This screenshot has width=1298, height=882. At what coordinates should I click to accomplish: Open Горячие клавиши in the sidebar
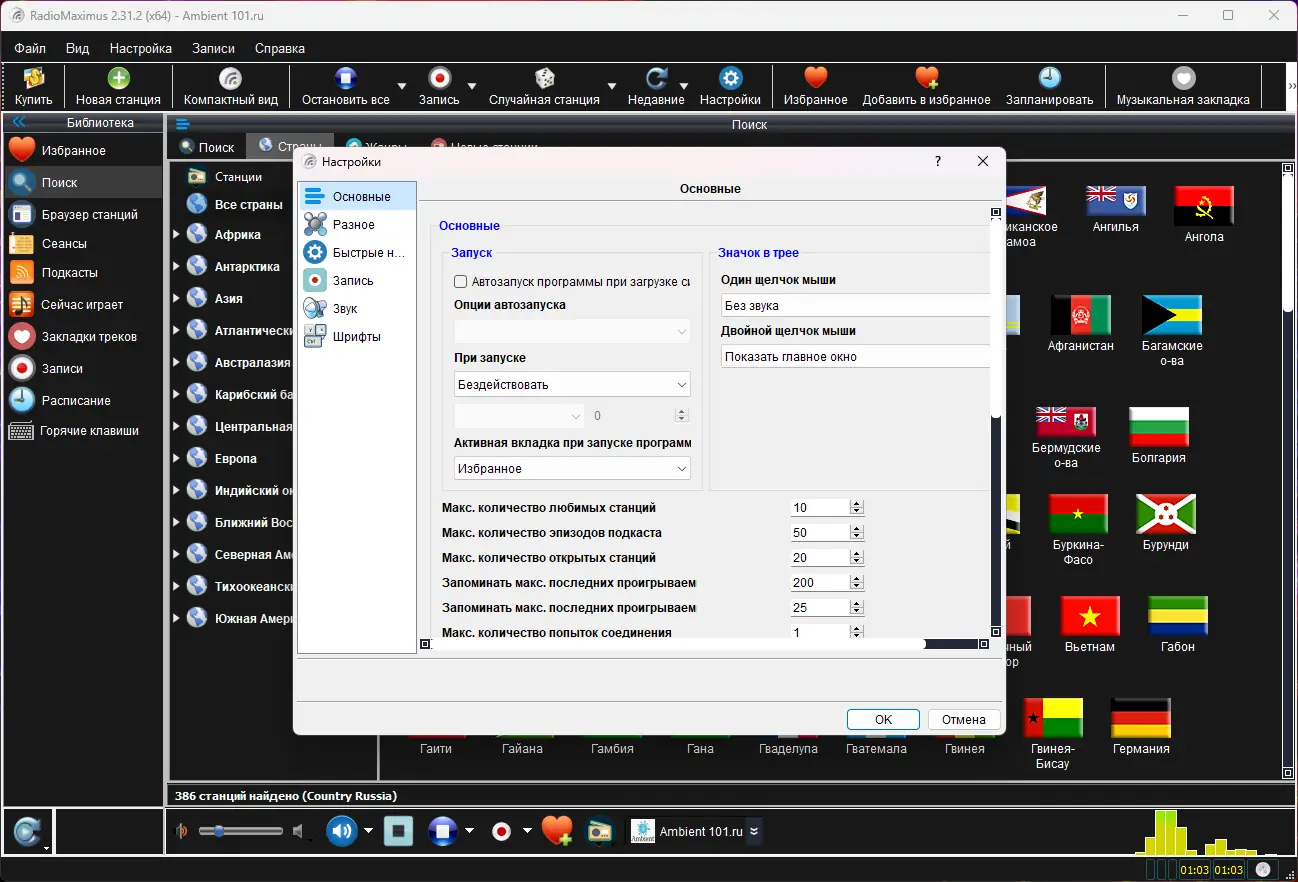tap(82, 431)
